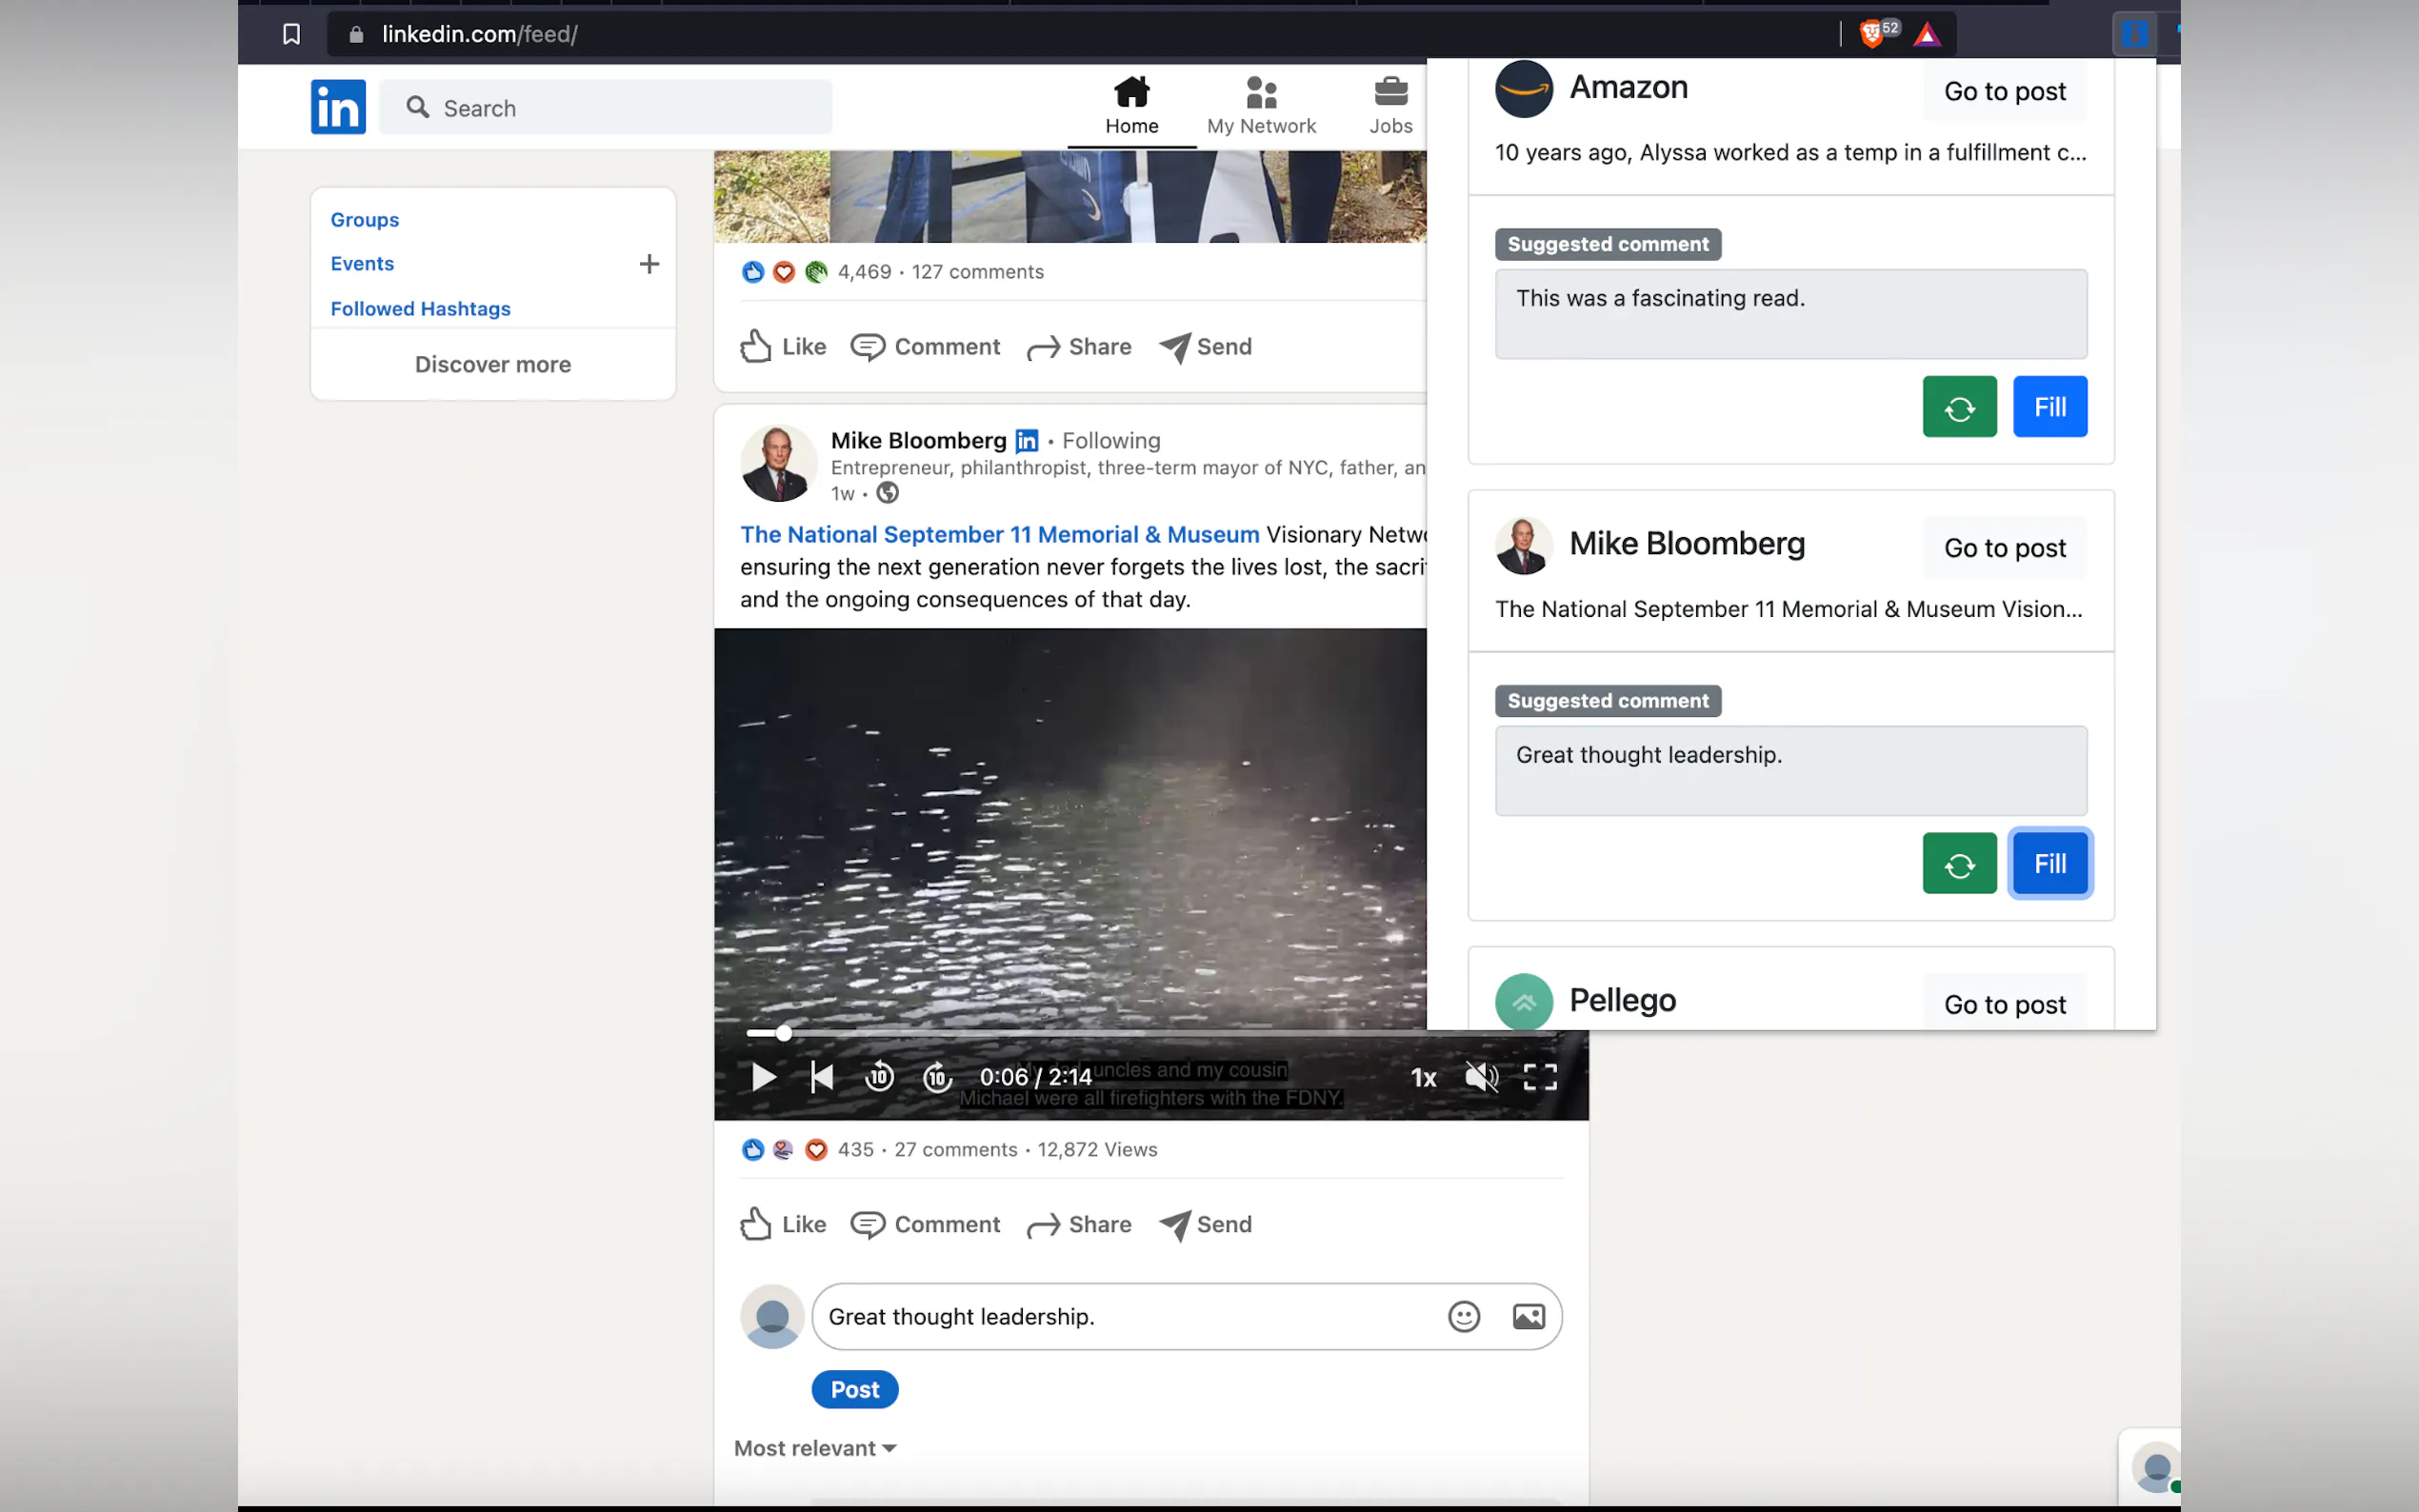Play the Mike Bloomberg video
Image resolution: width=2419 pixels, height=1512 pixels.
coord(763,1077)
